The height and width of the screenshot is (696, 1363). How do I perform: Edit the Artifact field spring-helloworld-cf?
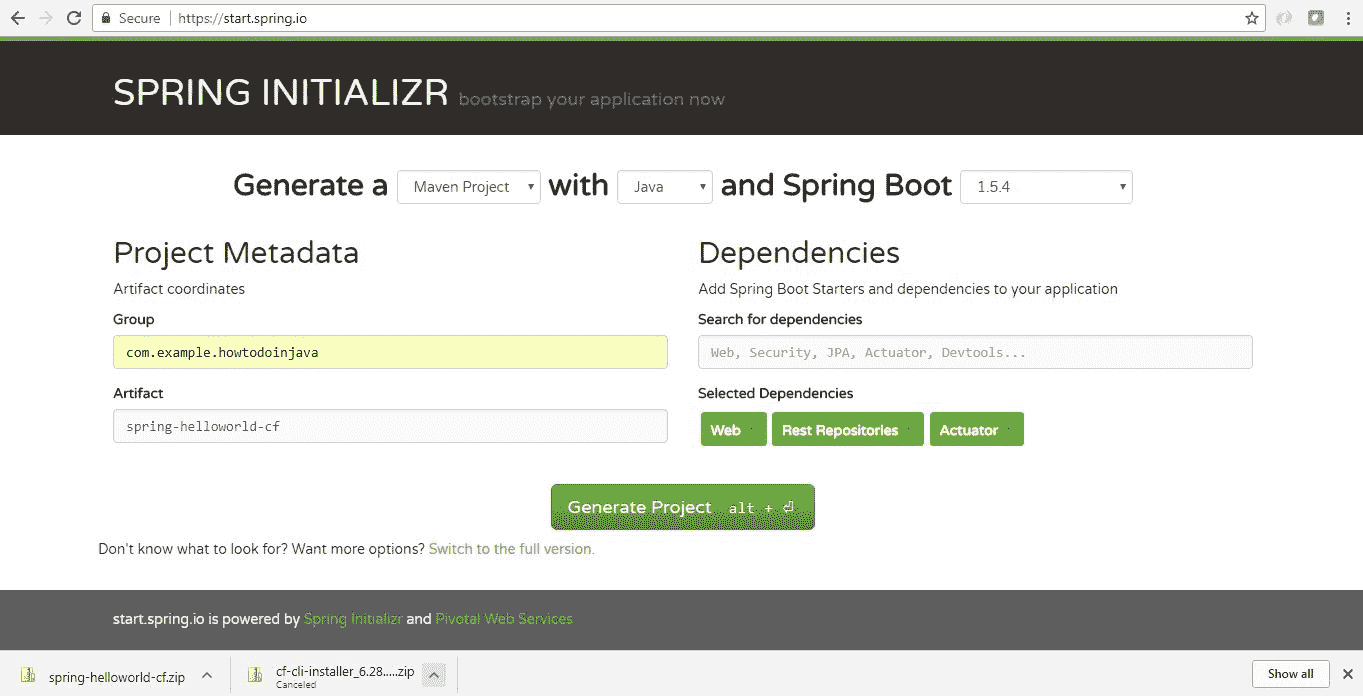click(x=390, y=426)
